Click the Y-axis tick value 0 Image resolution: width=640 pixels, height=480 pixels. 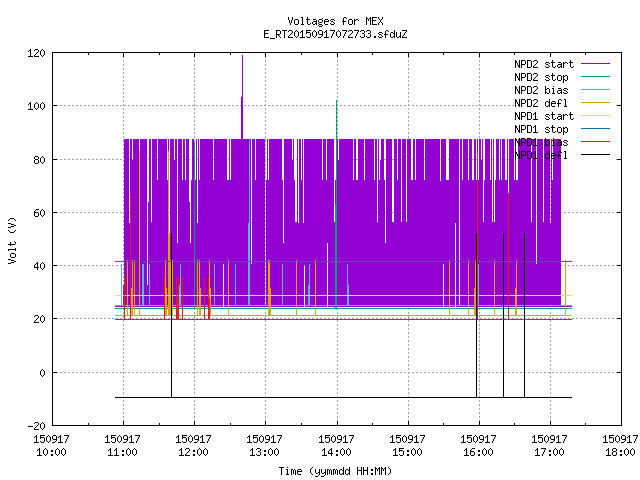coord(42,373)
